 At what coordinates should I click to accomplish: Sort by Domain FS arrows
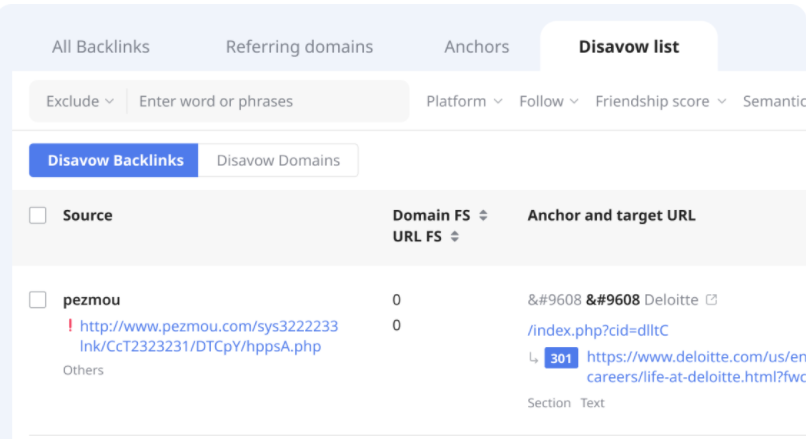coord(483,216)
